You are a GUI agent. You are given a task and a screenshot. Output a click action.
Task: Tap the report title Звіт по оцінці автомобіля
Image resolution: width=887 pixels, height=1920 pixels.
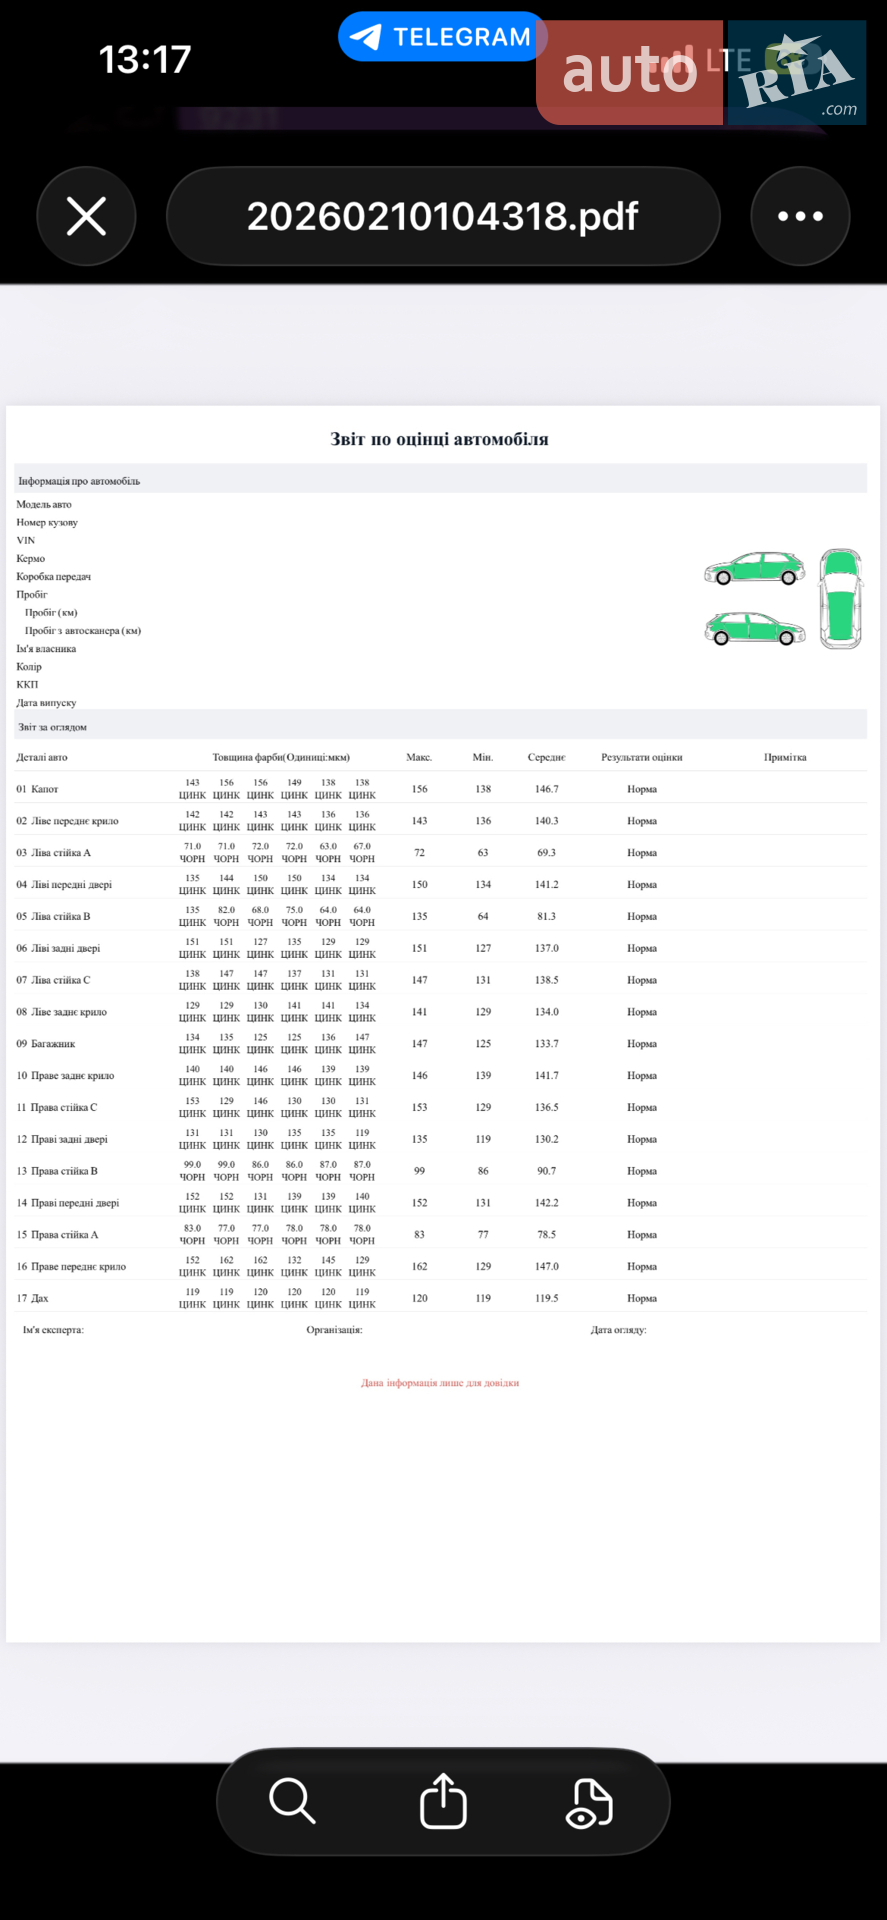[439, 439]
